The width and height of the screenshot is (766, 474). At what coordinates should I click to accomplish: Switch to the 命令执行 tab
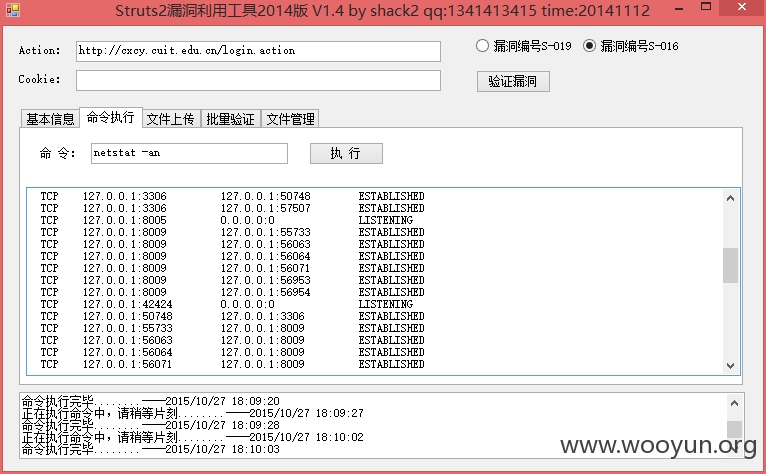coord(110,118)
